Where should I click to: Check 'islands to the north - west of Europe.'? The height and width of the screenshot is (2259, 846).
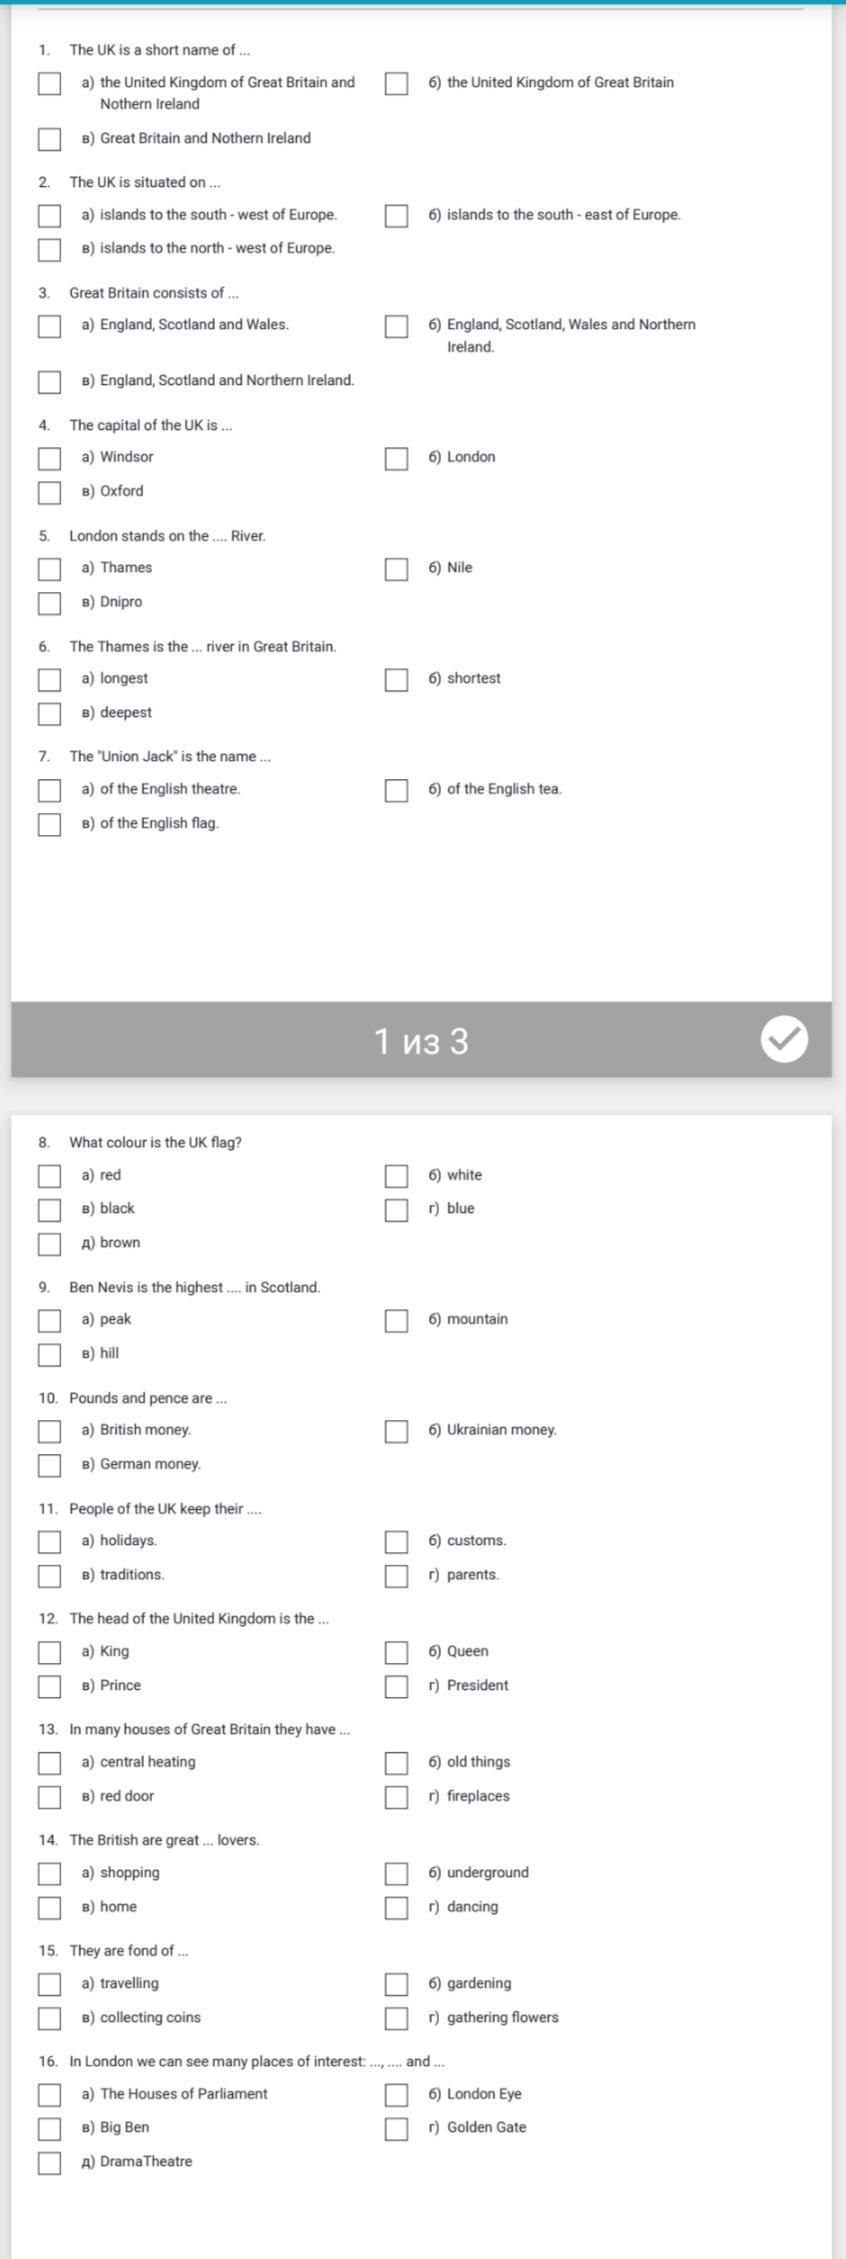click(49, 249)
